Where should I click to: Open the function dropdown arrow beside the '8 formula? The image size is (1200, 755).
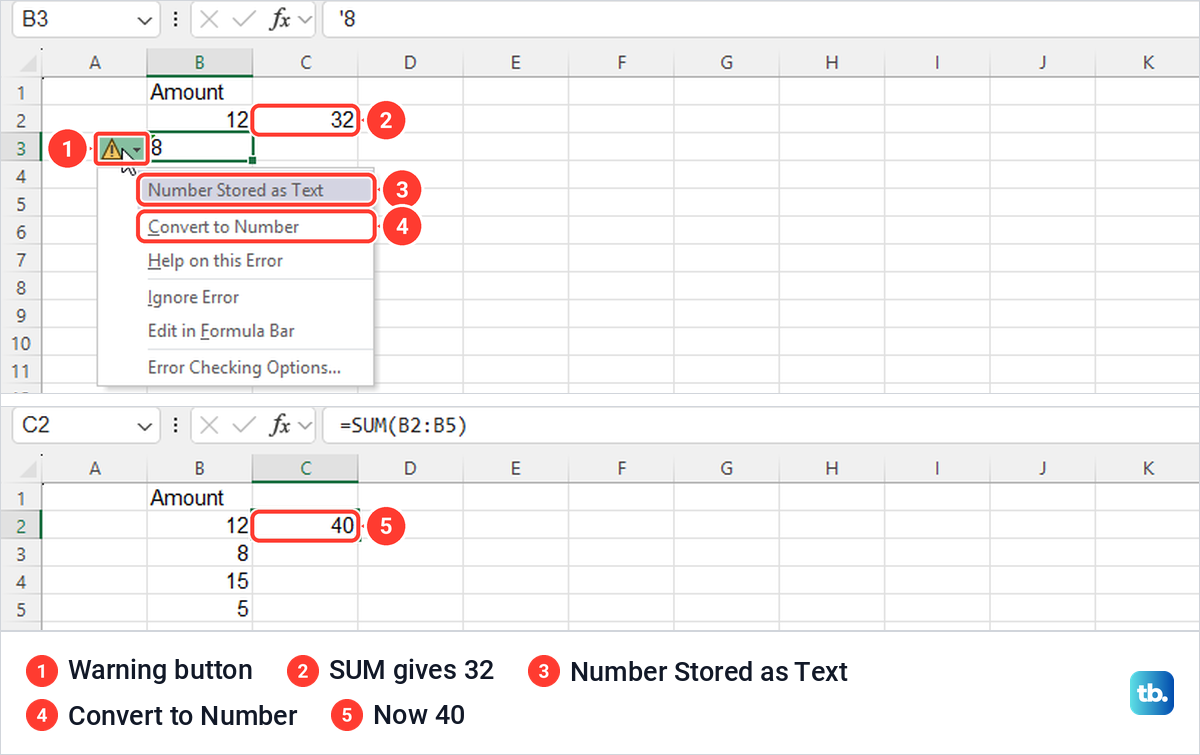(x=304, y=20)
